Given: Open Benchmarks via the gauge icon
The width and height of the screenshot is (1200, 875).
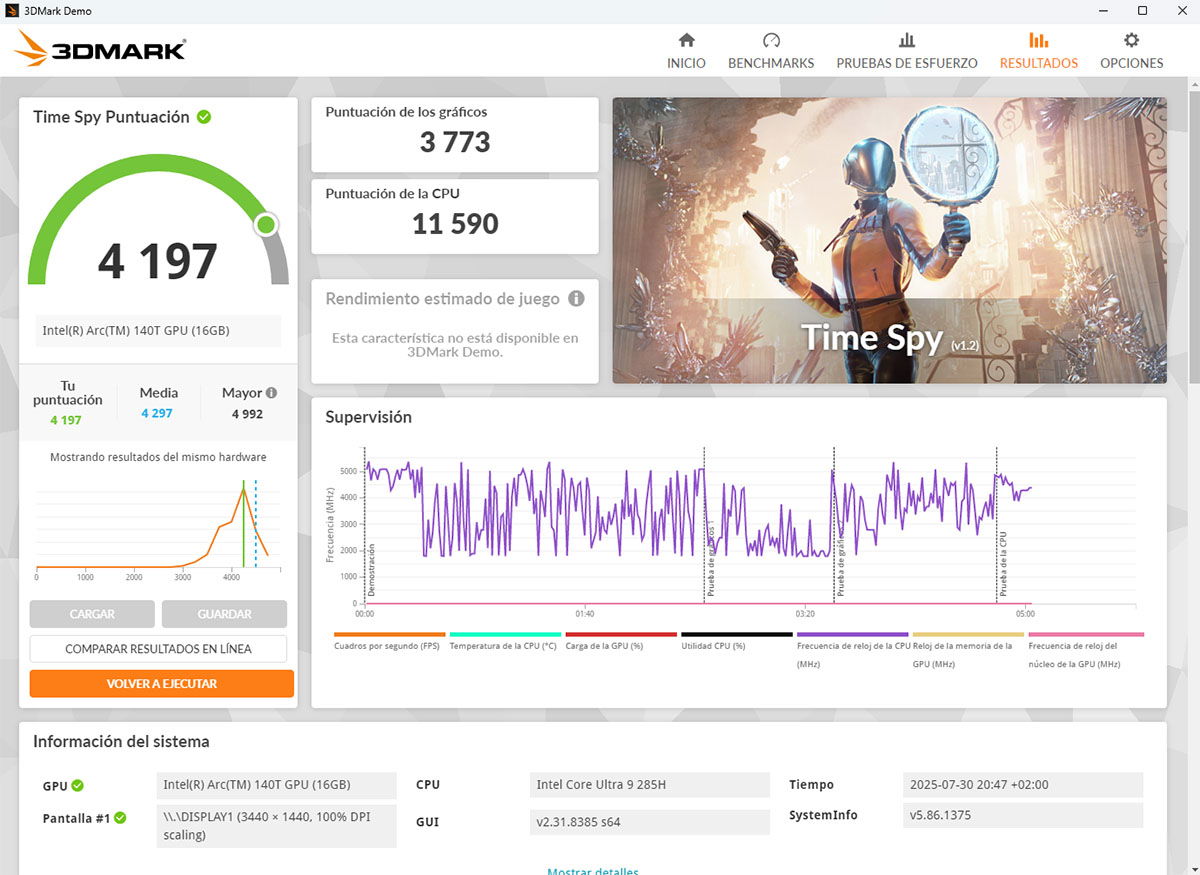Looking at the screenshot, I should (771, 40).
